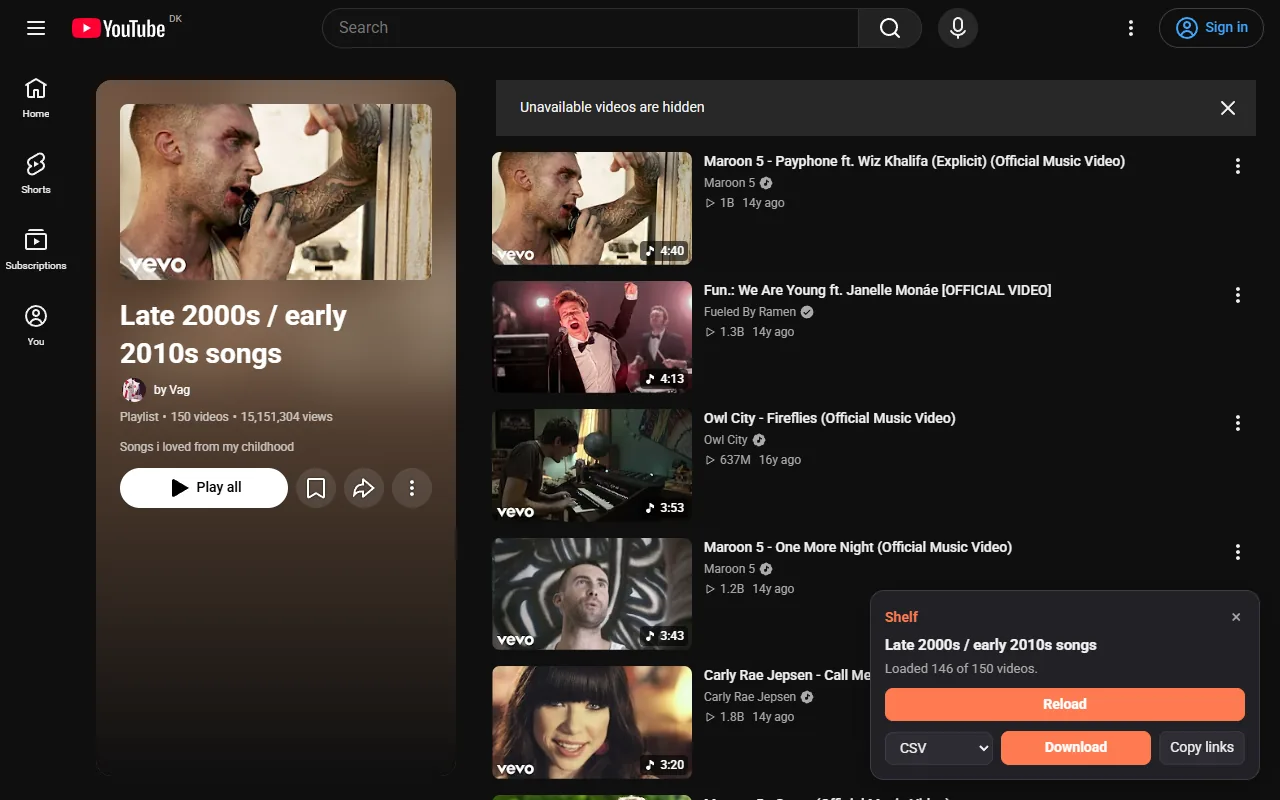The image size is (1280, 800).
Task: Go to the YouTube logo home
Action: tap(119, 28)
